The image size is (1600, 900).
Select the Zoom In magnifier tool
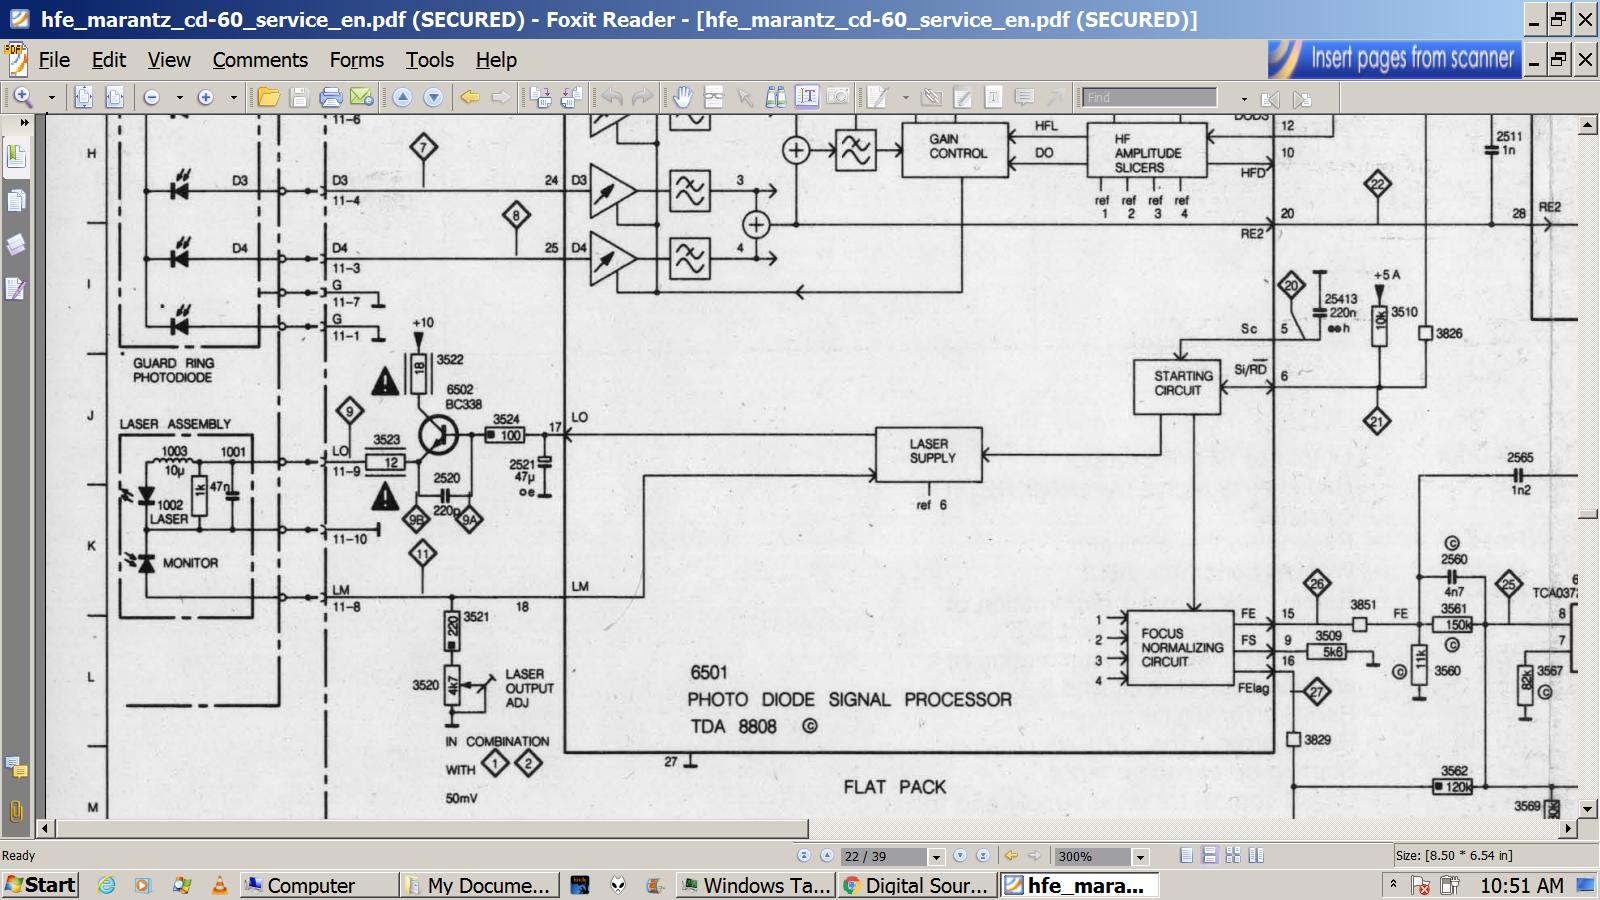pyautogui.click(x=23, y=97)
